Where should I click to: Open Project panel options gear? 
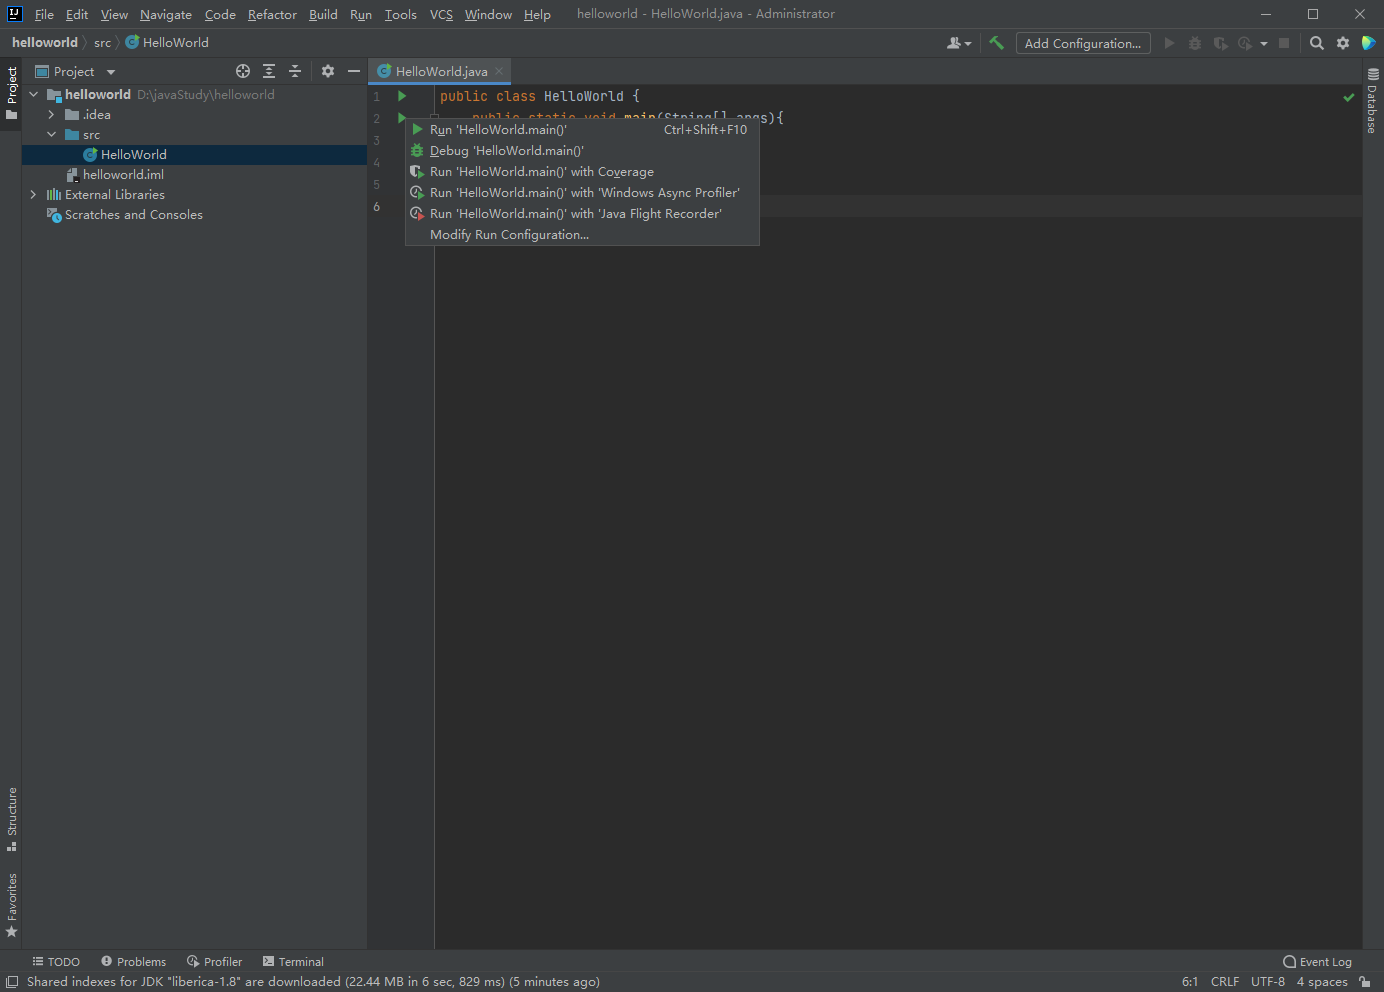328,71
